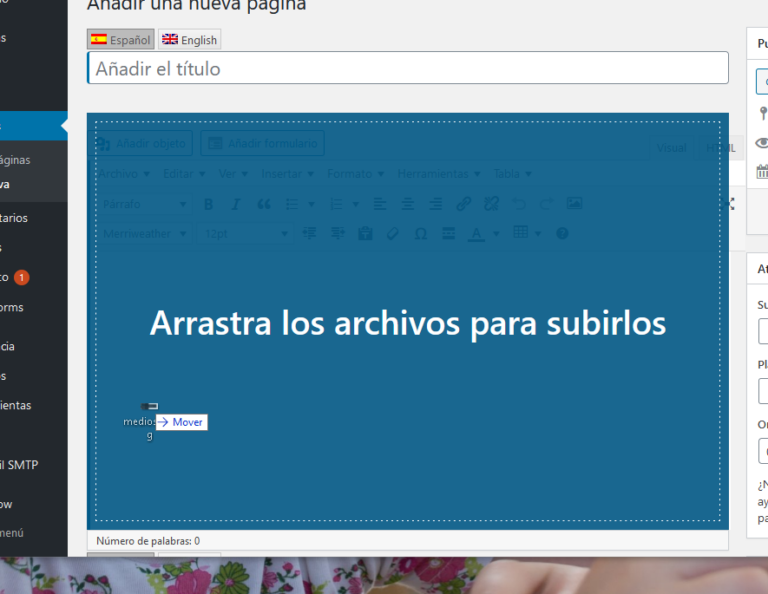The width and height of the screenshot is (768, 594).
Task: Switch to the English language tab
Action: [190, 40]
